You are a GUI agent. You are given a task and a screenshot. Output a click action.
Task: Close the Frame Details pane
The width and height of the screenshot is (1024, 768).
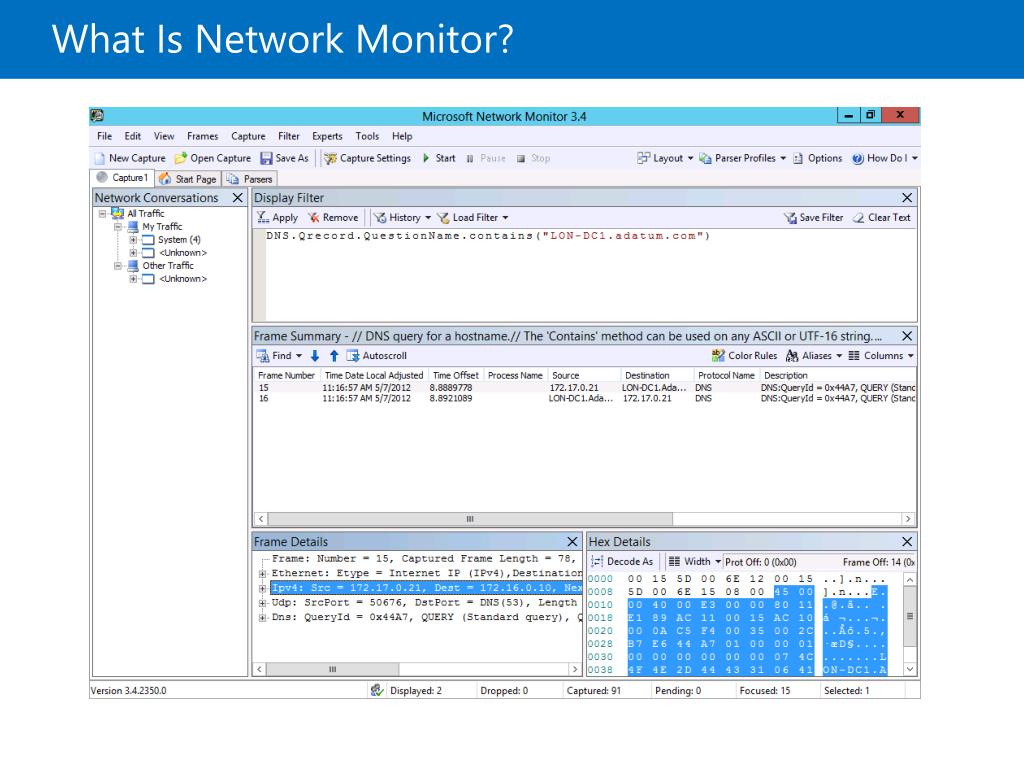click(x=572, y=541)
